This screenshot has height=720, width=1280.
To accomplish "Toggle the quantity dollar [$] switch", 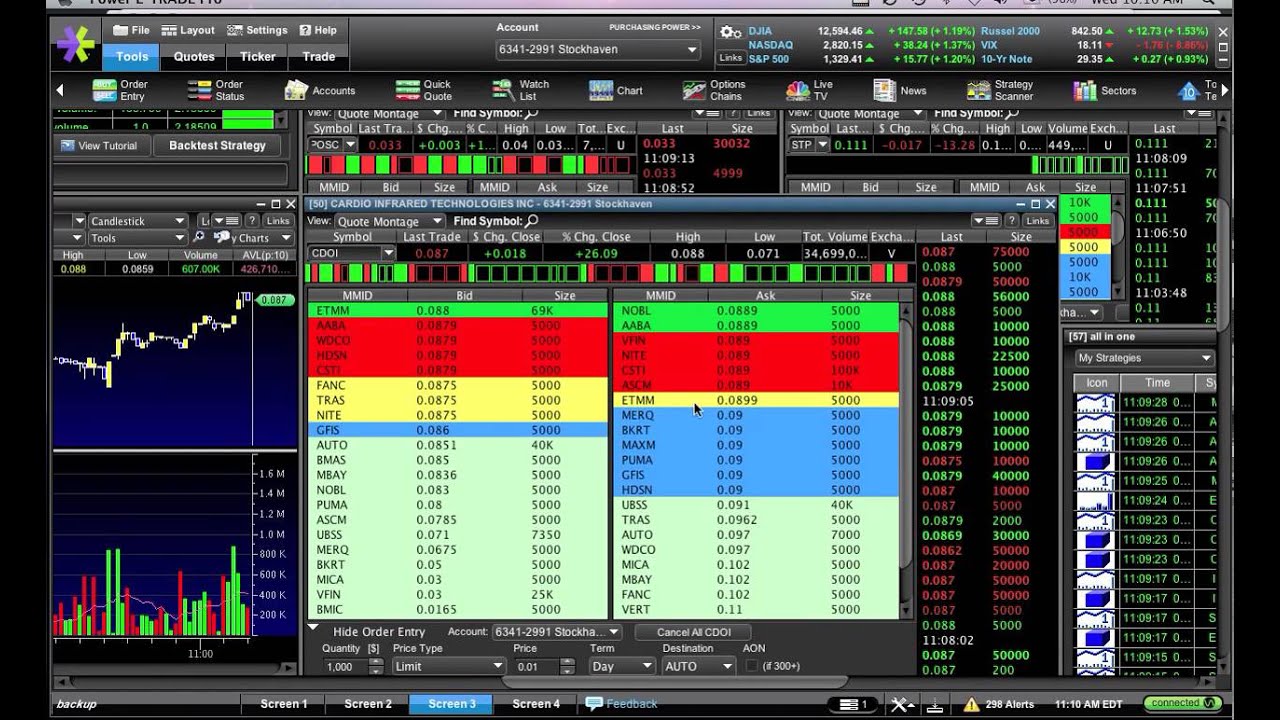I will click(x=374, y=649).
